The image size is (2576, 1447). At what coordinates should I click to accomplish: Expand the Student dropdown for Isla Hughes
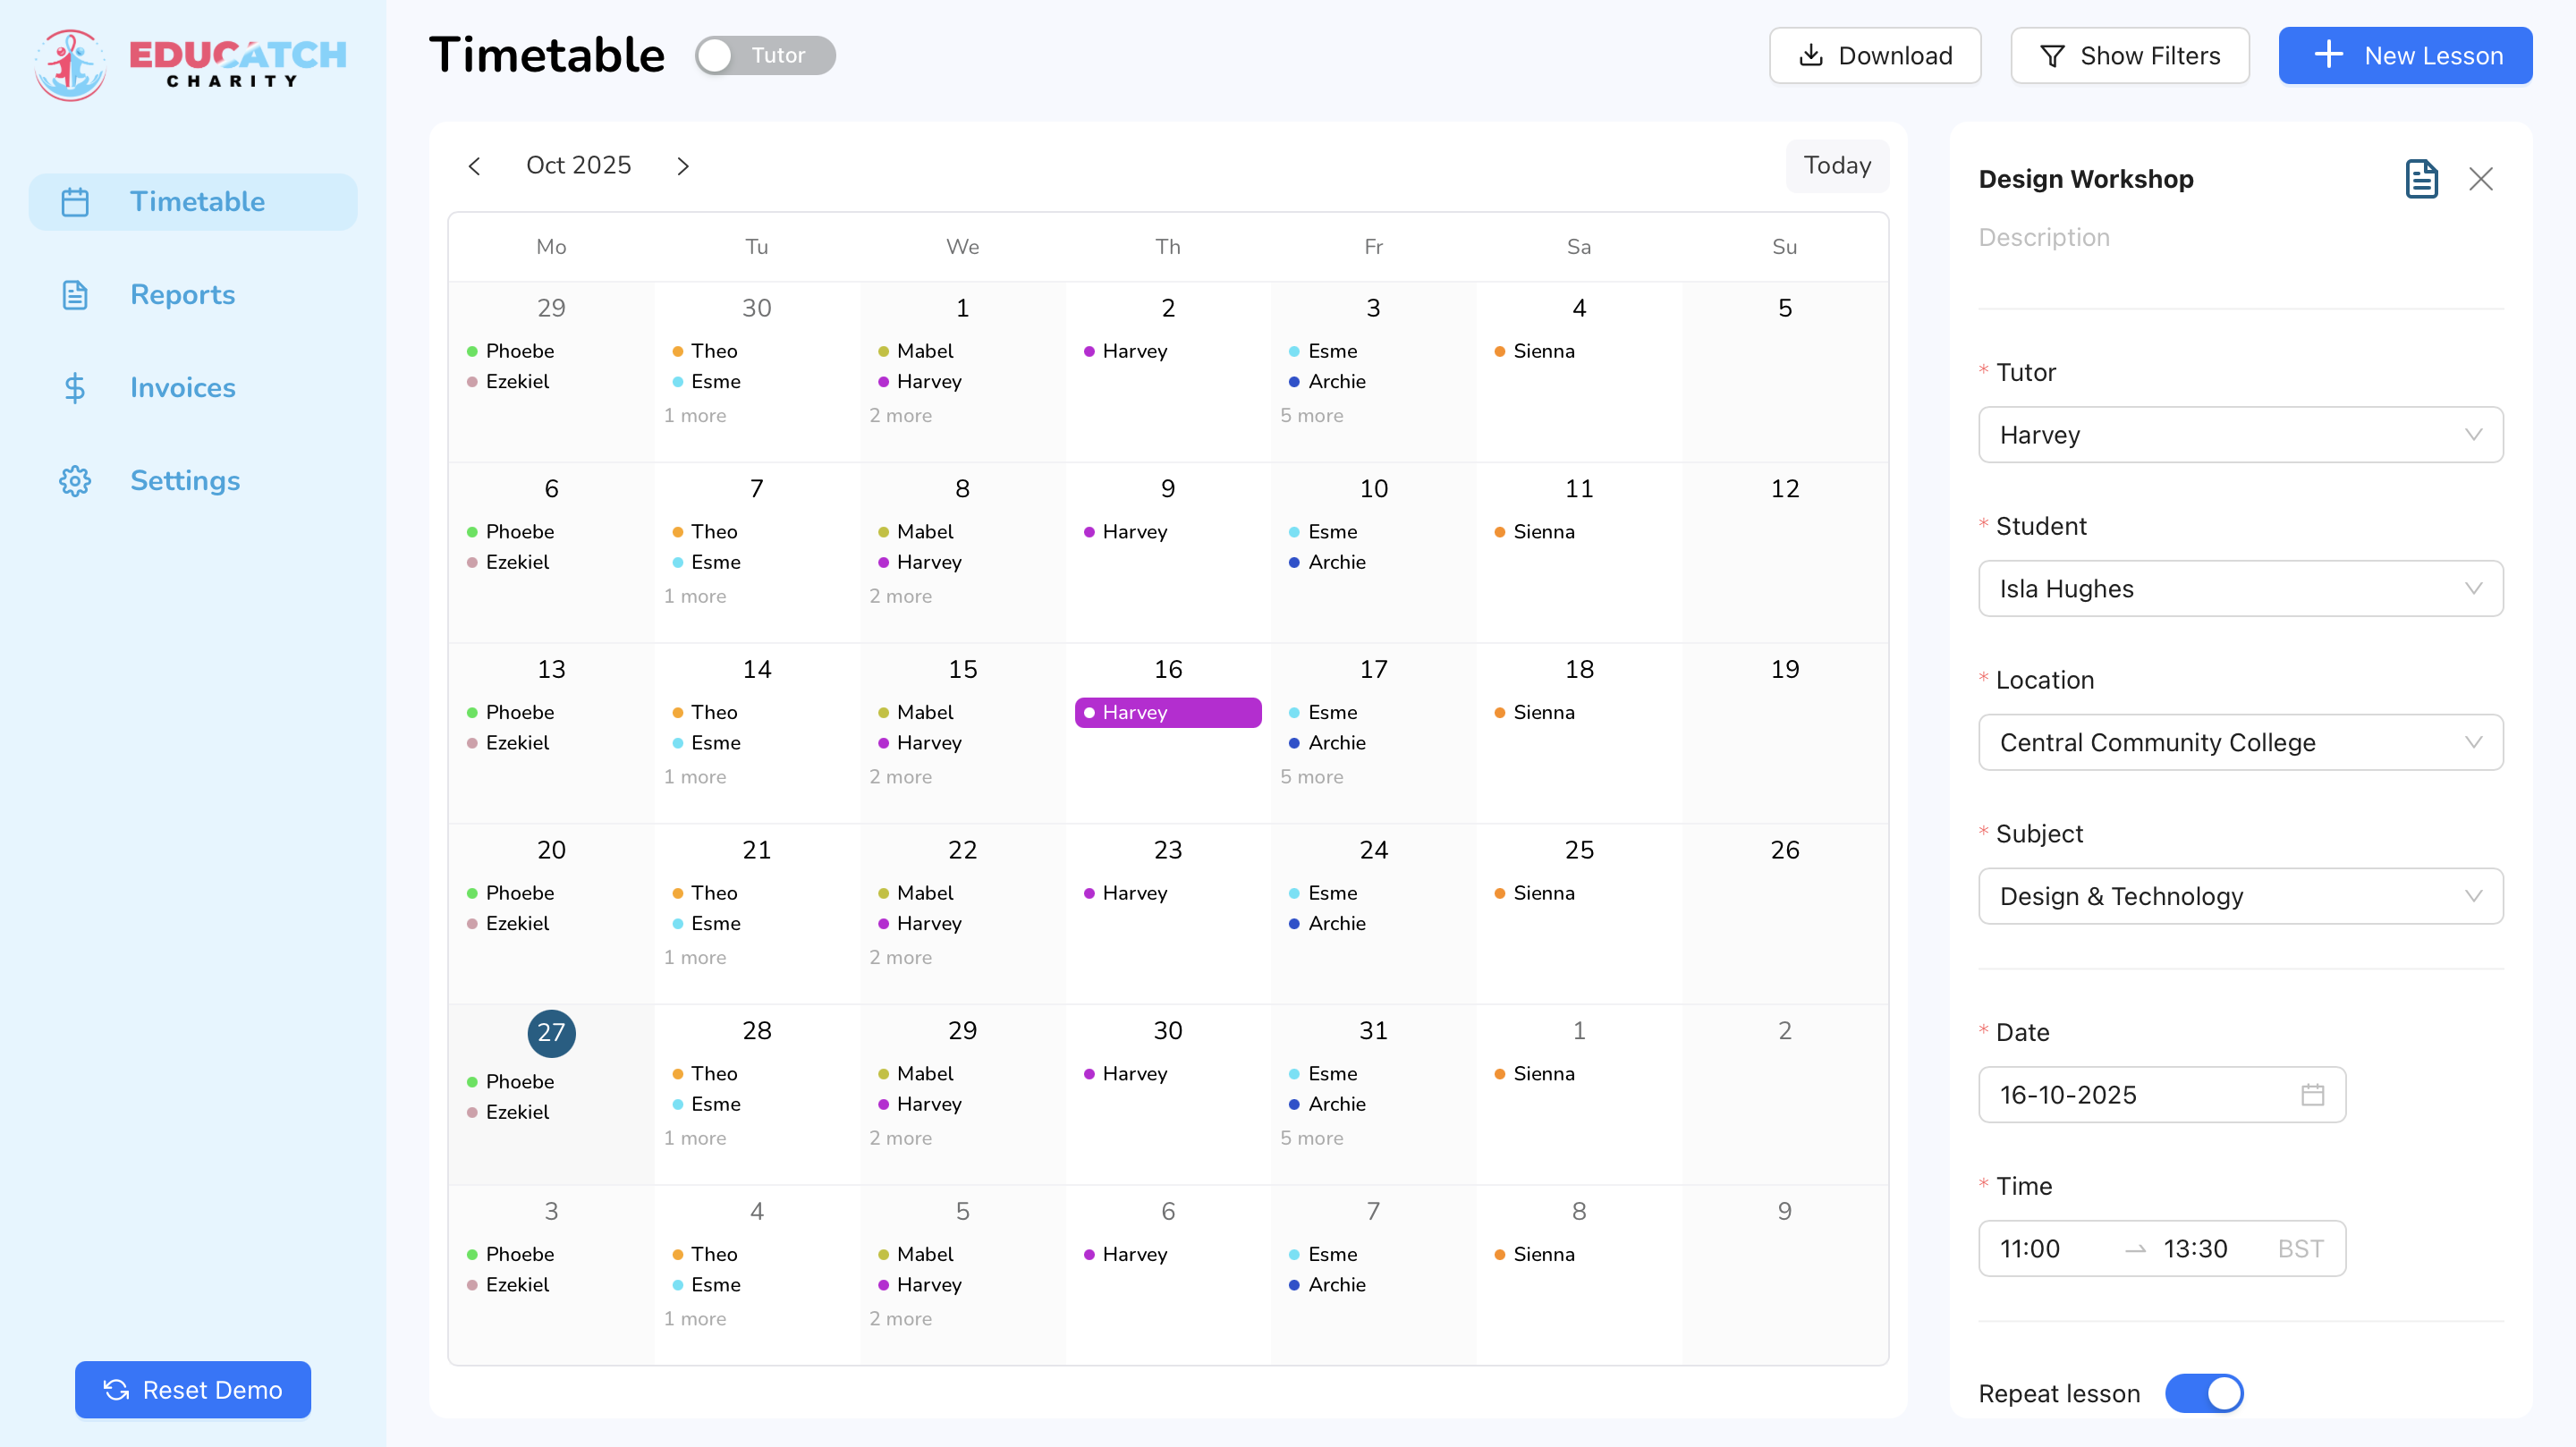[2239, 589]
